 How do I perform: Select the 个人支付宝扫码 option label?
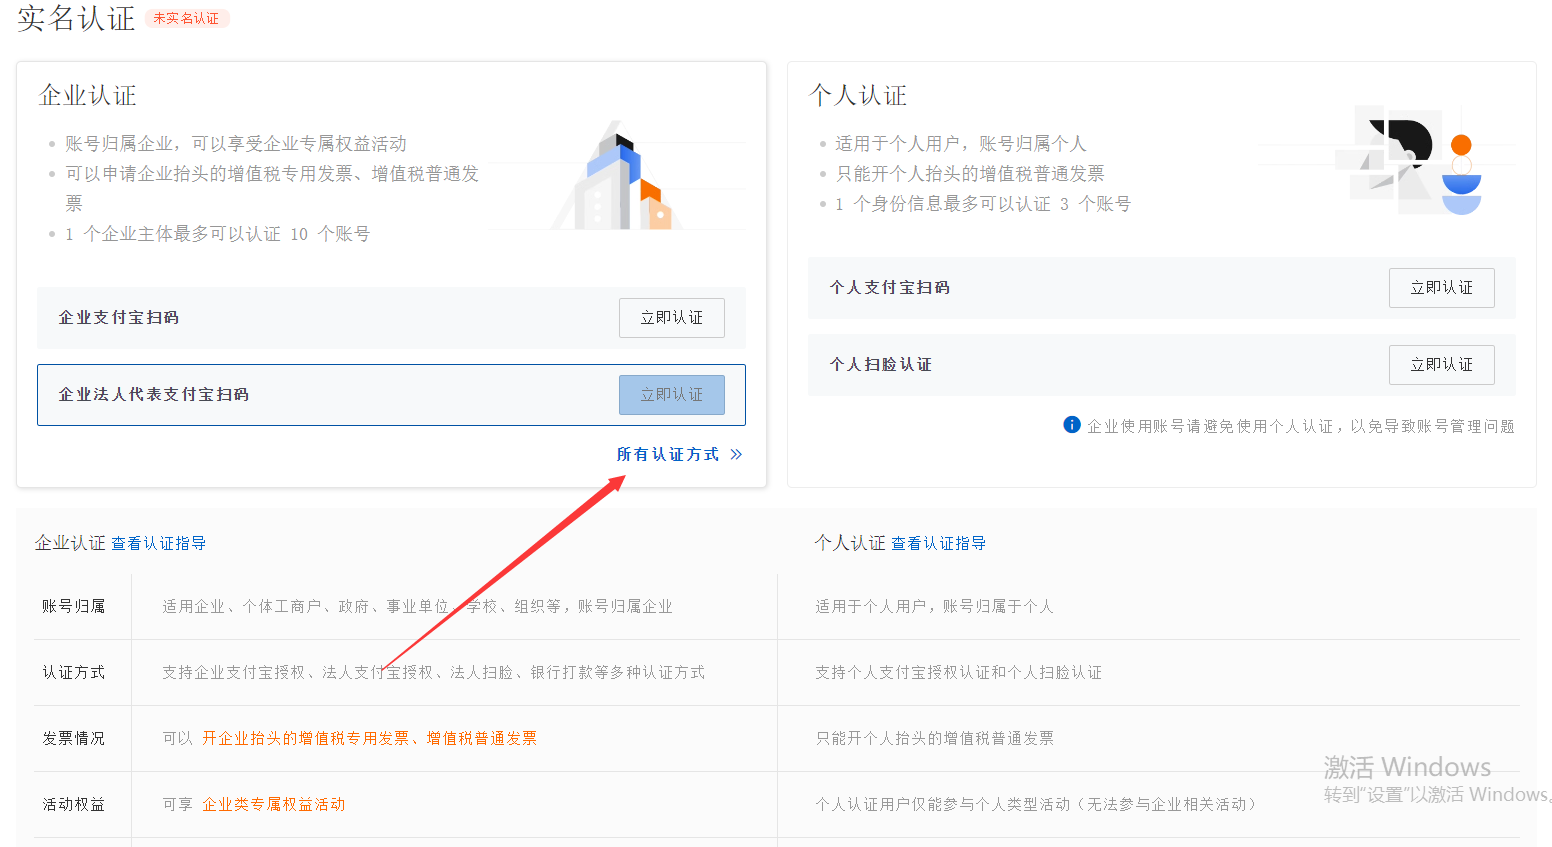pyautogui.click(x=889, y=288)
